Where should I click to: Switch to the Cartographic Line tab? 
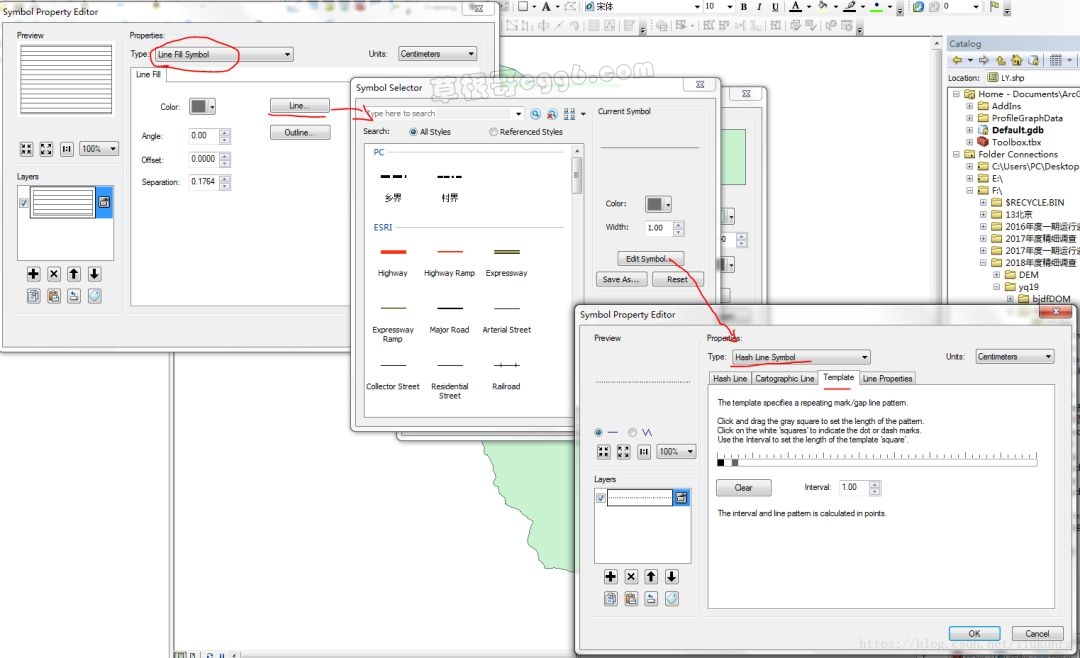click(784, 379)
